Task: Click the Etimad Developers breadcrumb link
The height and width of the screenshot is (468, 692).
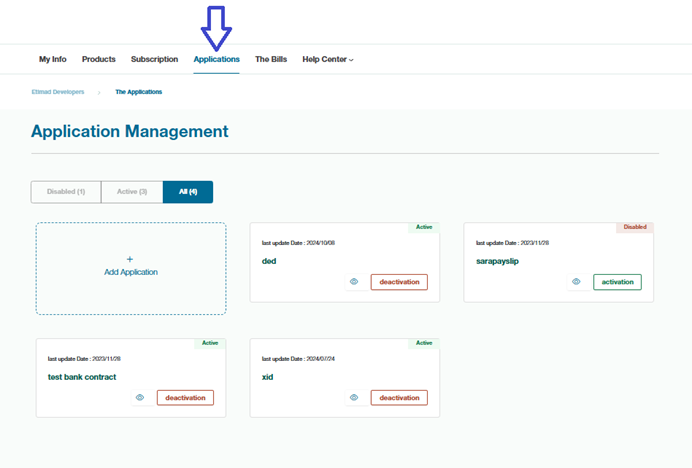Action: 58,92
